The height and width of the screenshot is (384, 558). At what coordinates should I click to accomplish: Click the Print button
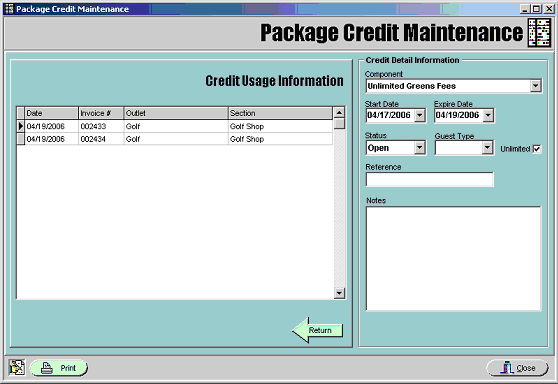(x=59, y=368)
